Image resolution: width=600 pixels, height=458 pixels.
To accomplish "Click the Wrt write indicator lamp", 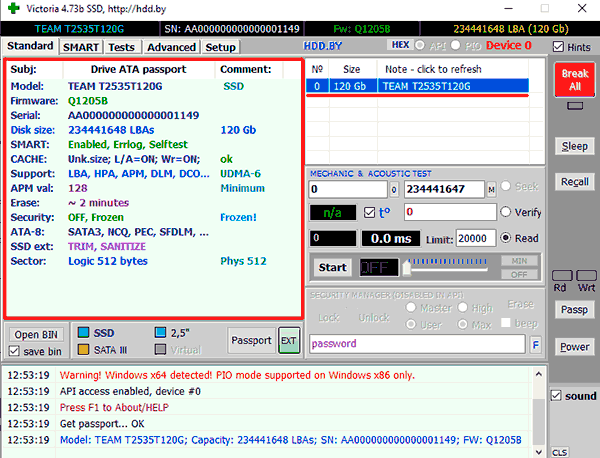I will (586, 275).
